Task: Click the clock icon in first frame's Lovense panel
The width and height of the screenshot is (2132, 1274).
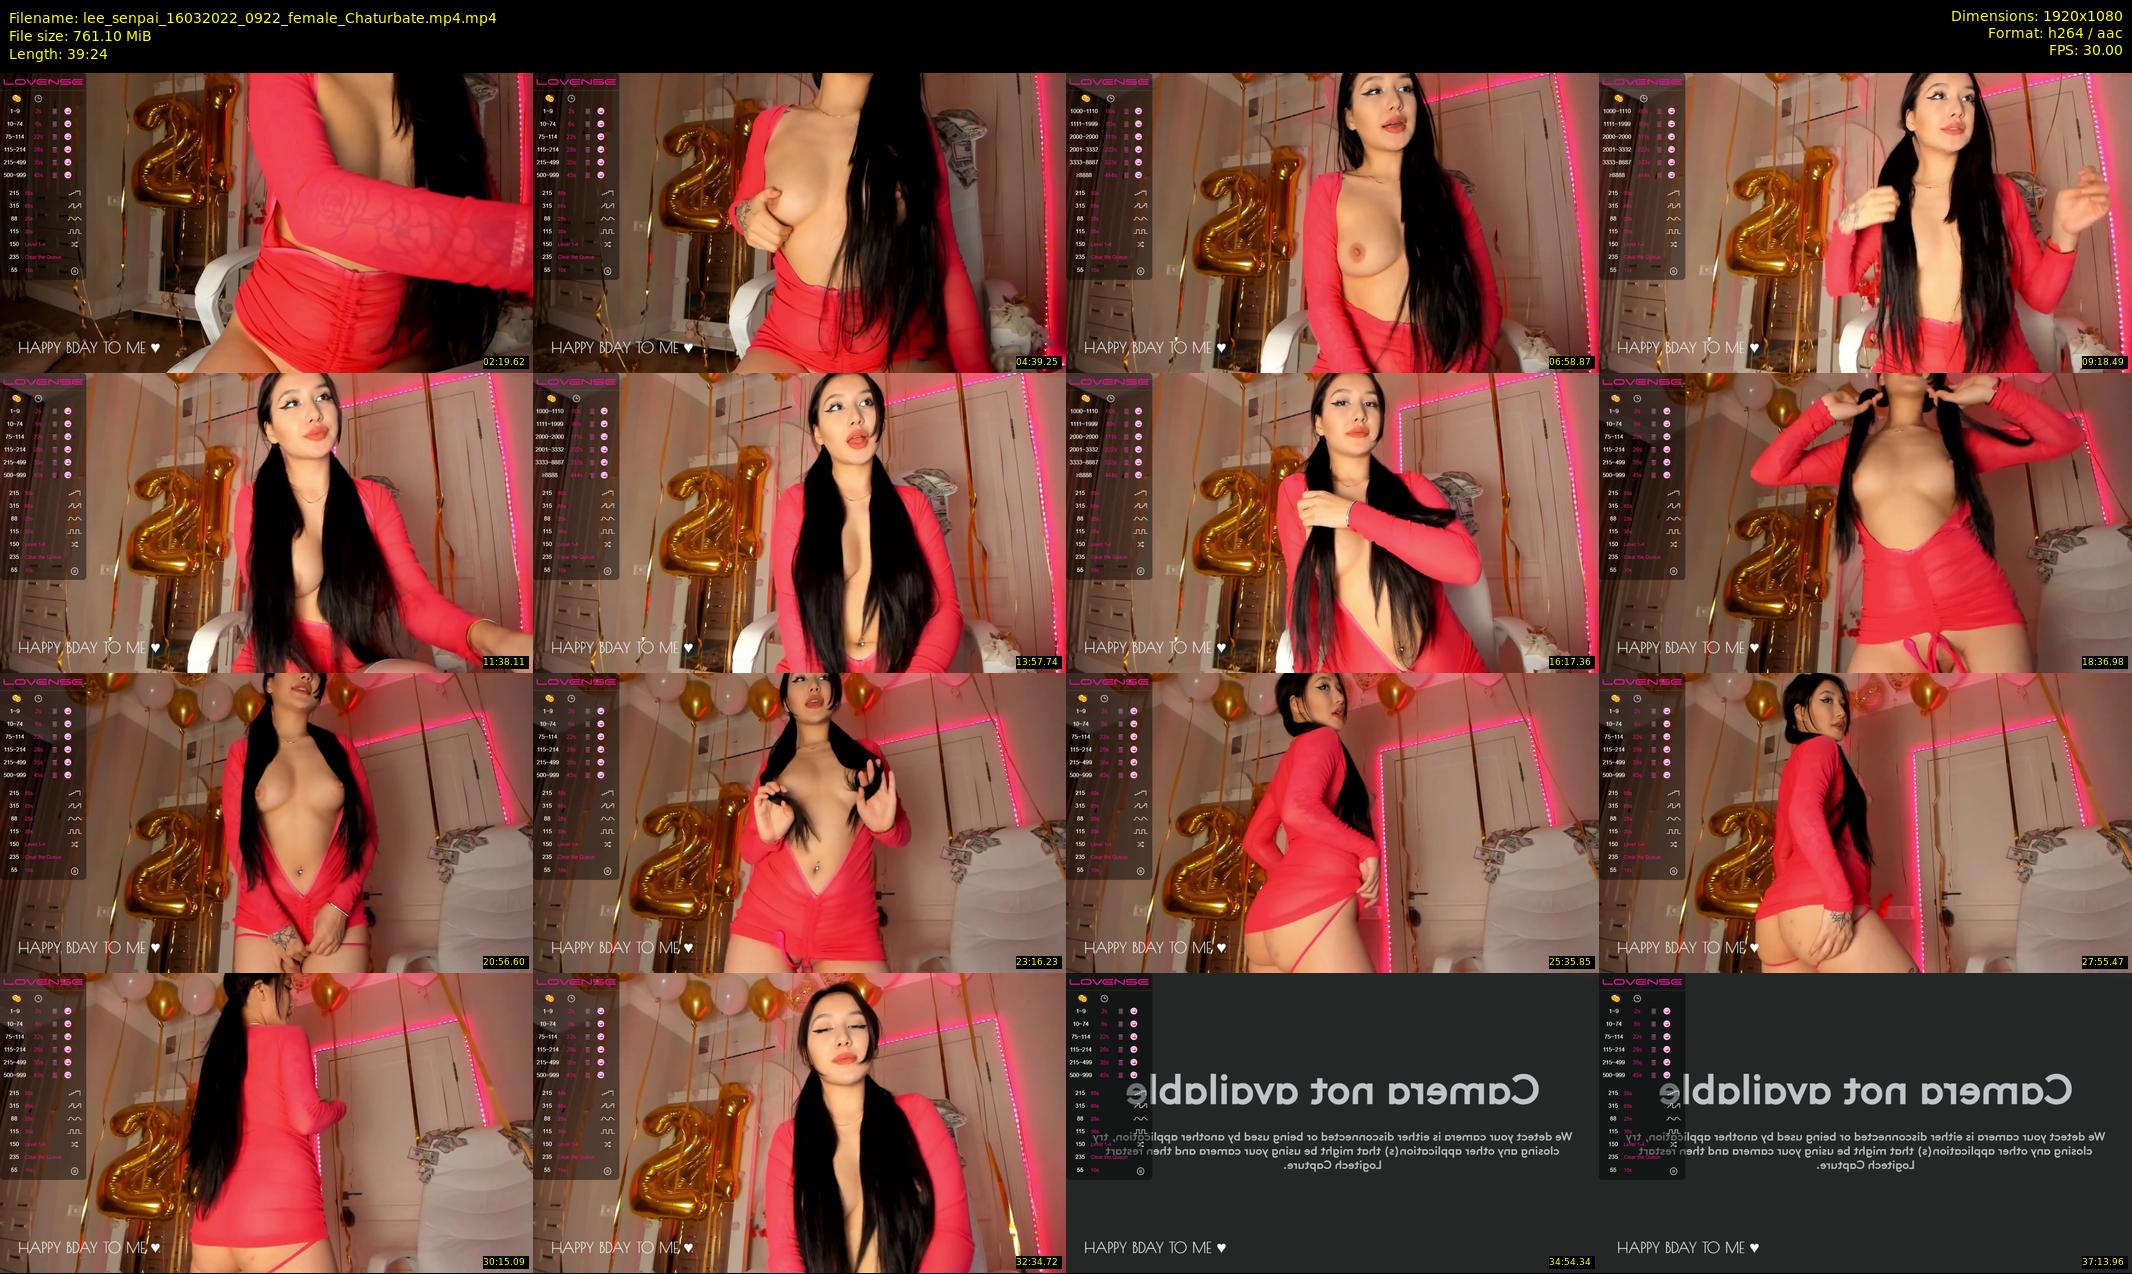Action: pyautogui.click(x=38, y=98)
